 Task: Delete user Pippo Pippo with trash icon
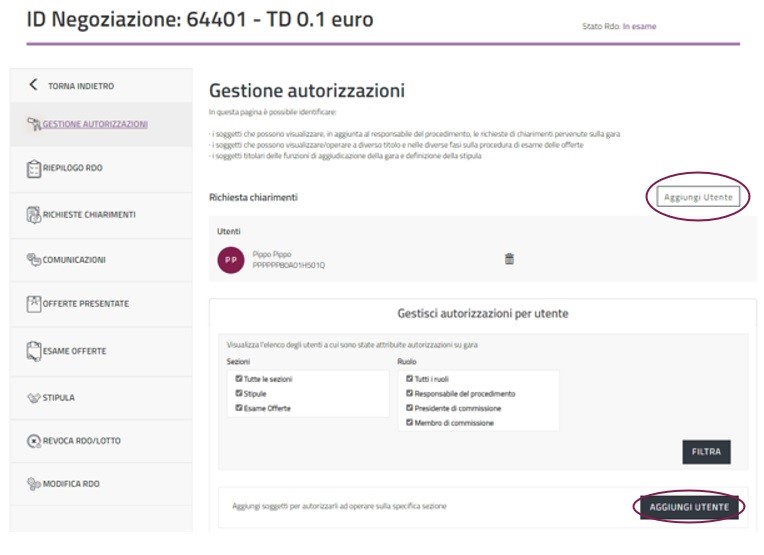click(x=509, y=259)
